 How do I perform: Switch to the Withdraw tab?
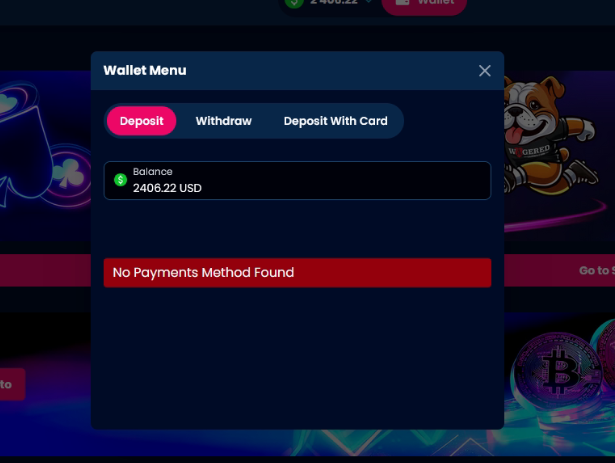(x=224, y=121)
